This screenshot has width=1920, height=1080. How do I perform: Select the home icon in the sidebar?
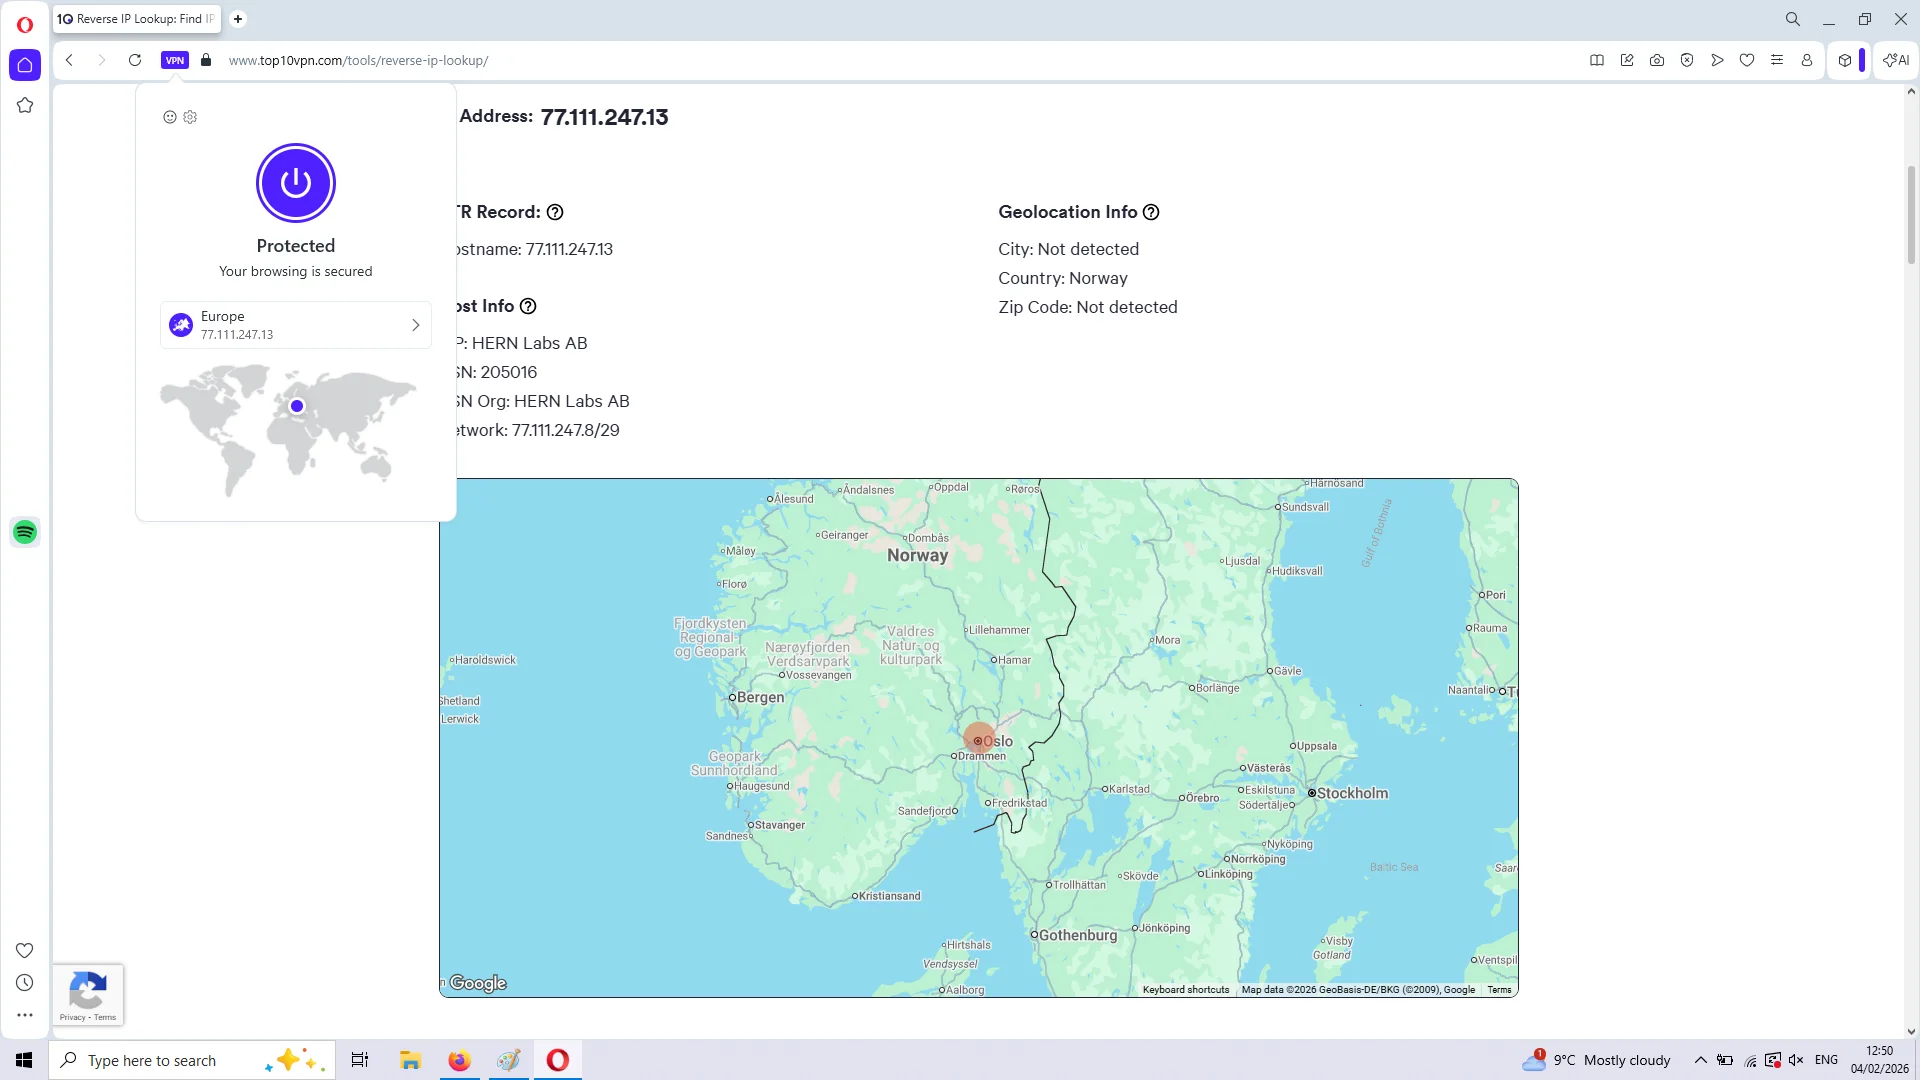pos(24,64)
